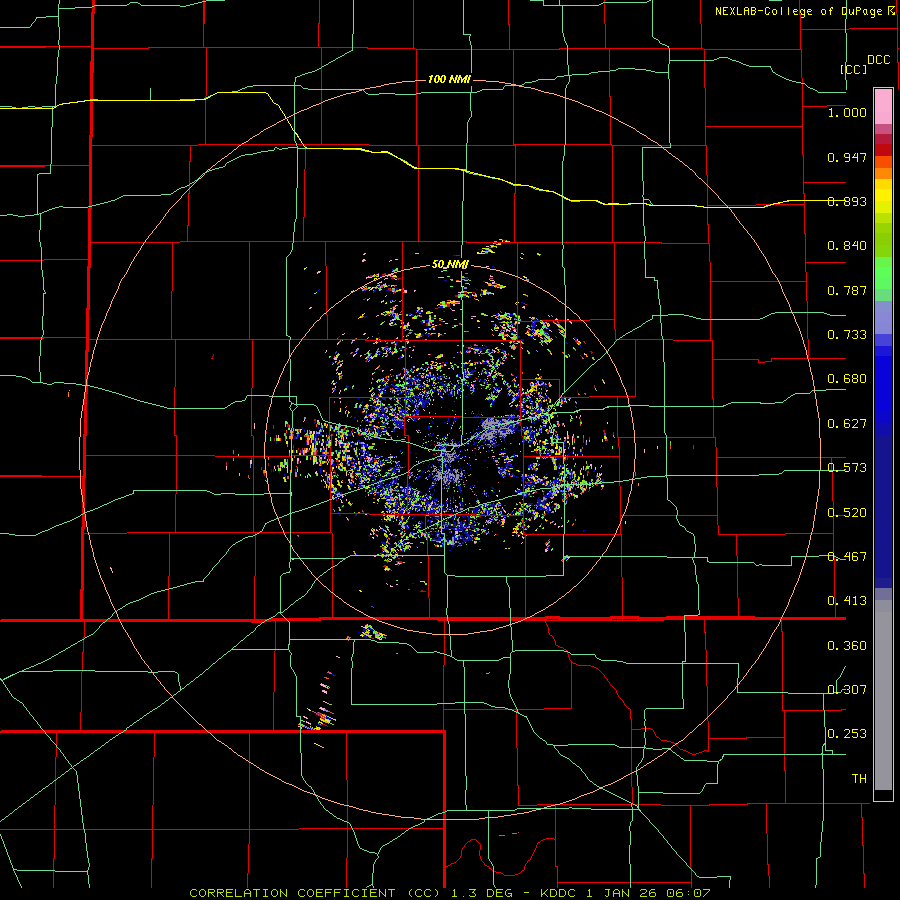Select the 0.680 scale label
This screenshot has height=900, width=900.
(x=847, y=379)
